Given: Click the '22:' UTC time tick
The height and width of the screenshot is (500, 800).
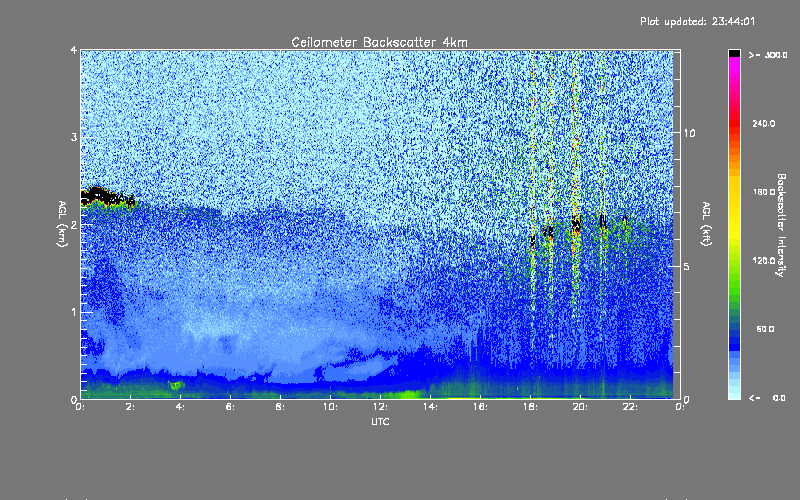Looking at the screenshot, I should pos(630,407).
